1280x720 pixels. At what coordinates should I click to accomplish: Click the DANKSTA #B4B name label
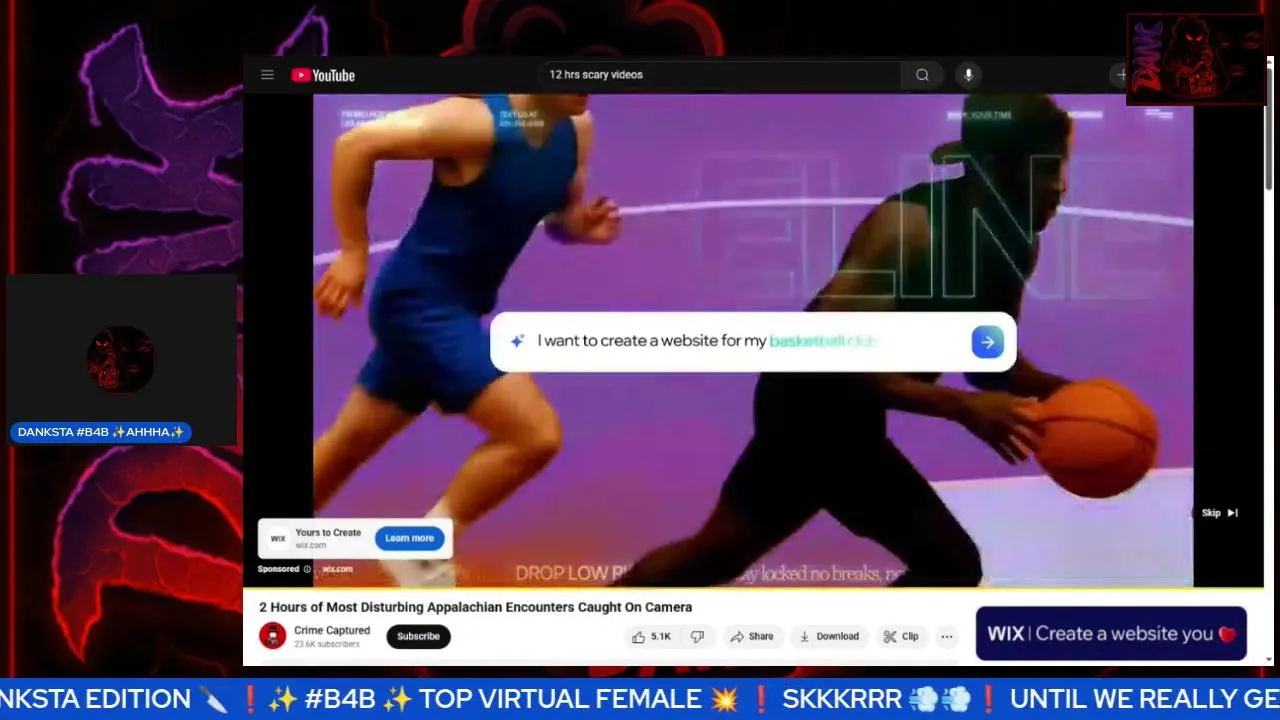pos(101,432)
